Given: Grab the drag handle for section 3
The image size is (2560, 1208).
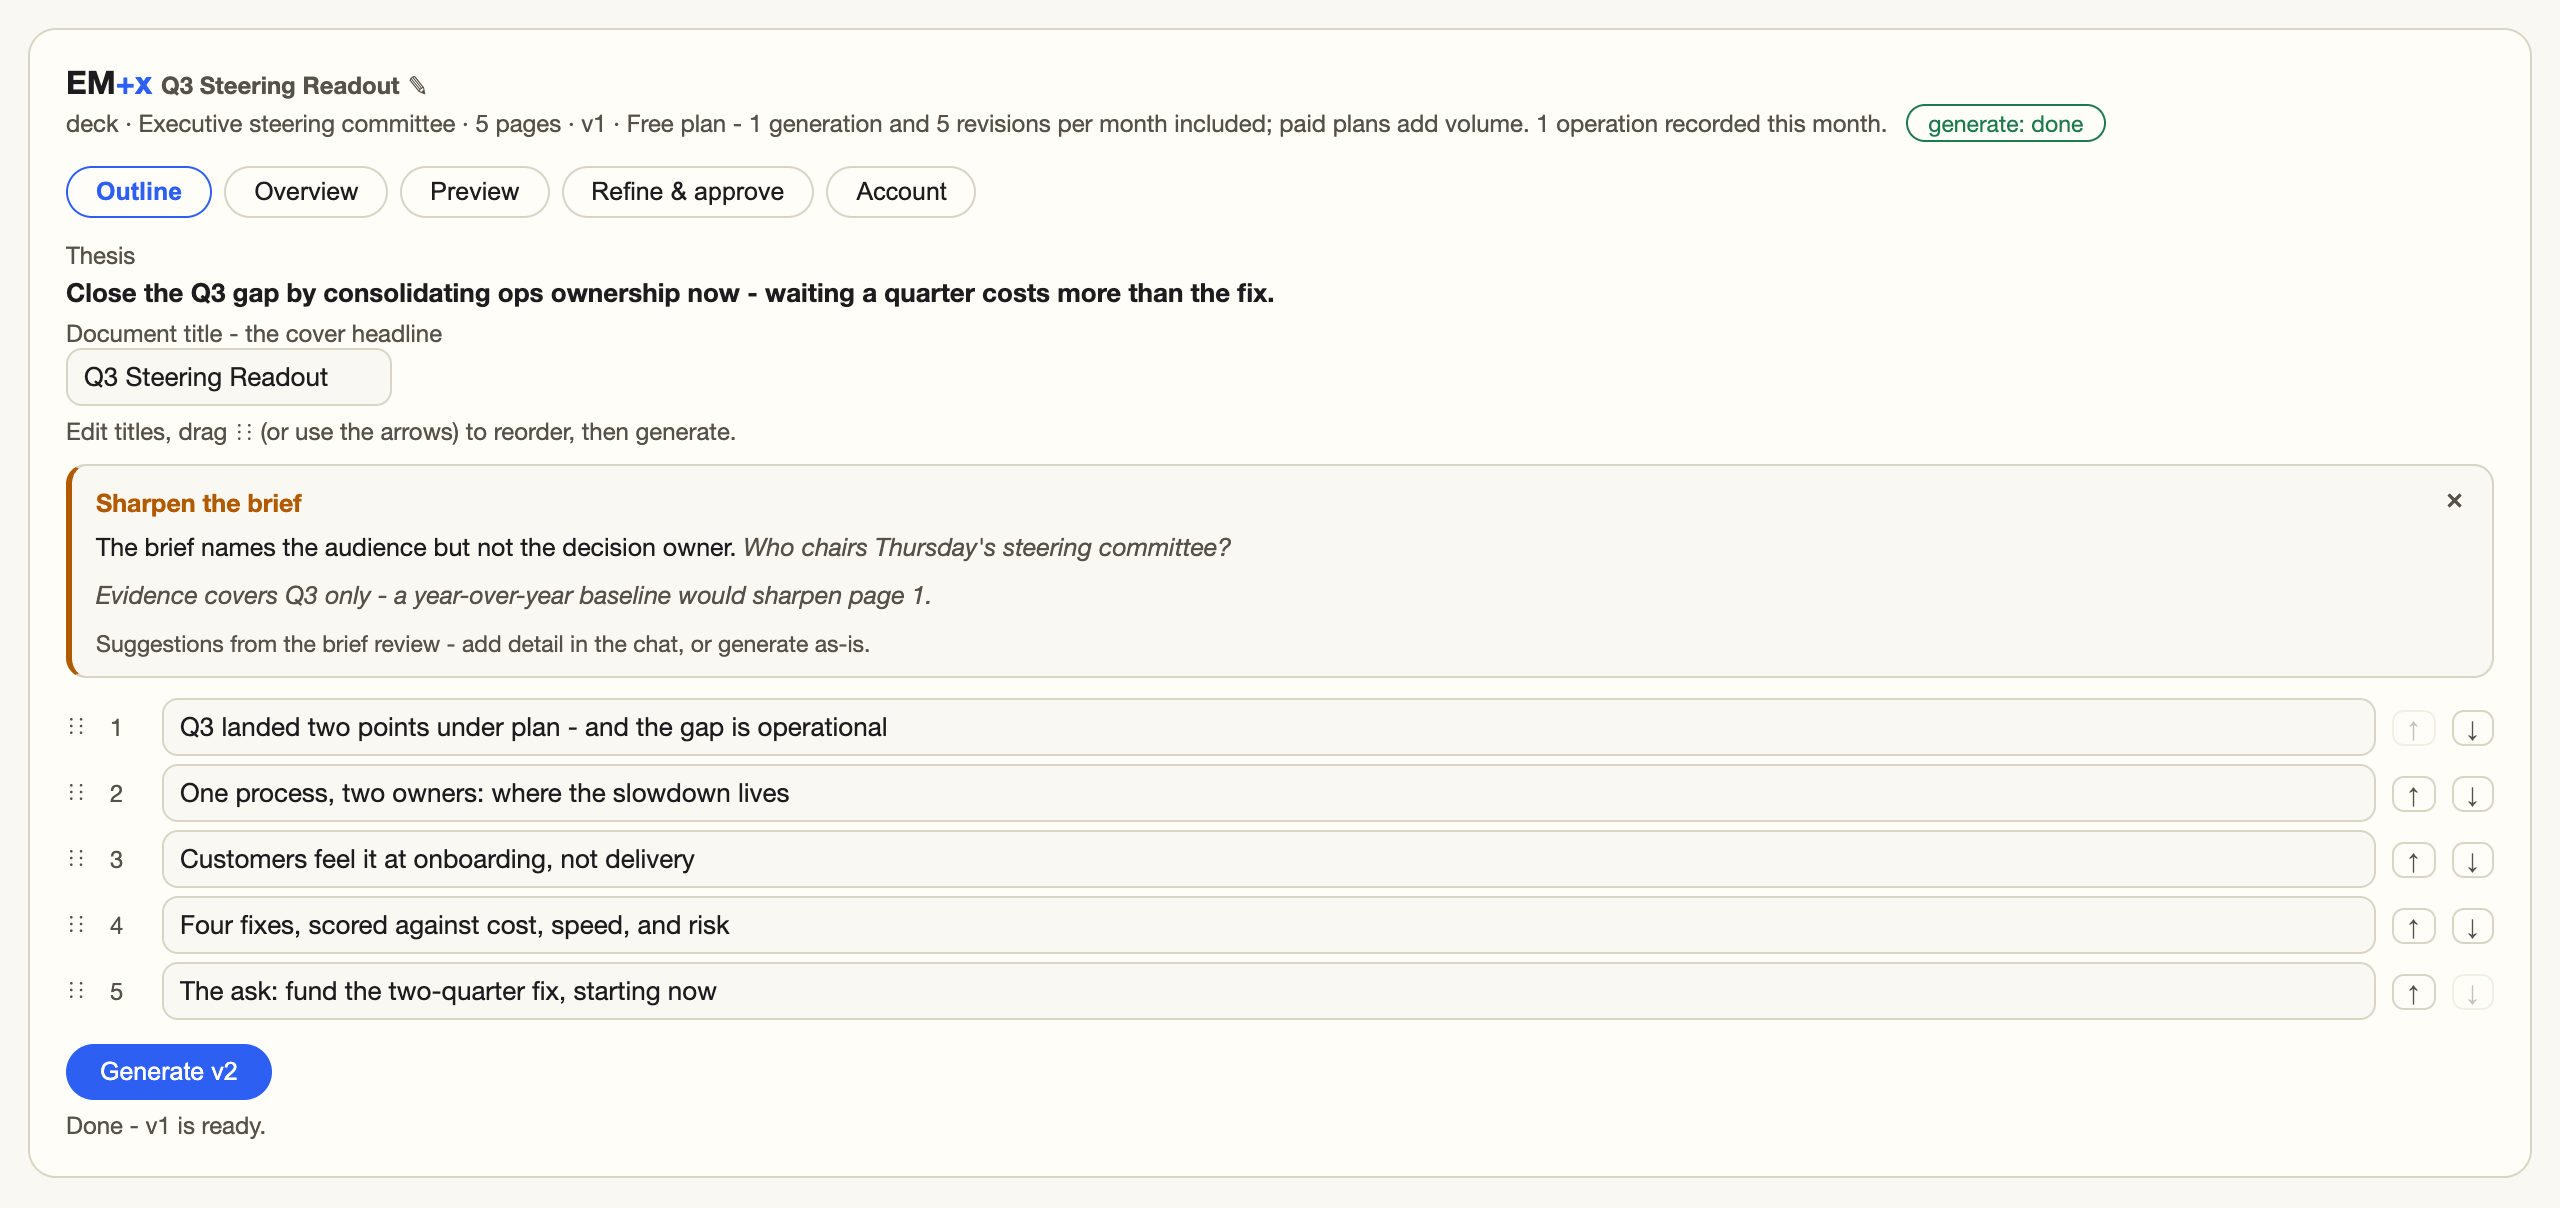Looking at the screenshot, I should [x=76, y=858].
